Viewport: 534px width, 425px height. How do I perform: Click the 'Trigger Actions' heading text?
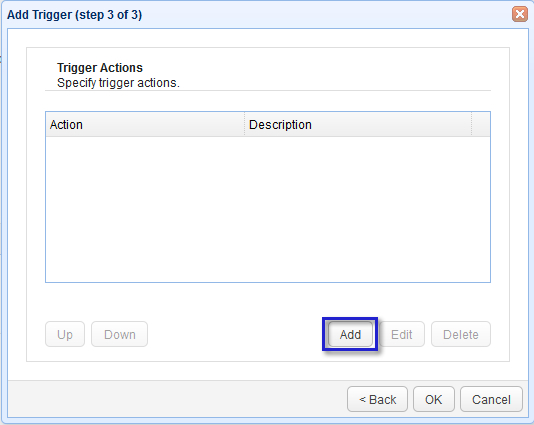(x=100, y=68)
